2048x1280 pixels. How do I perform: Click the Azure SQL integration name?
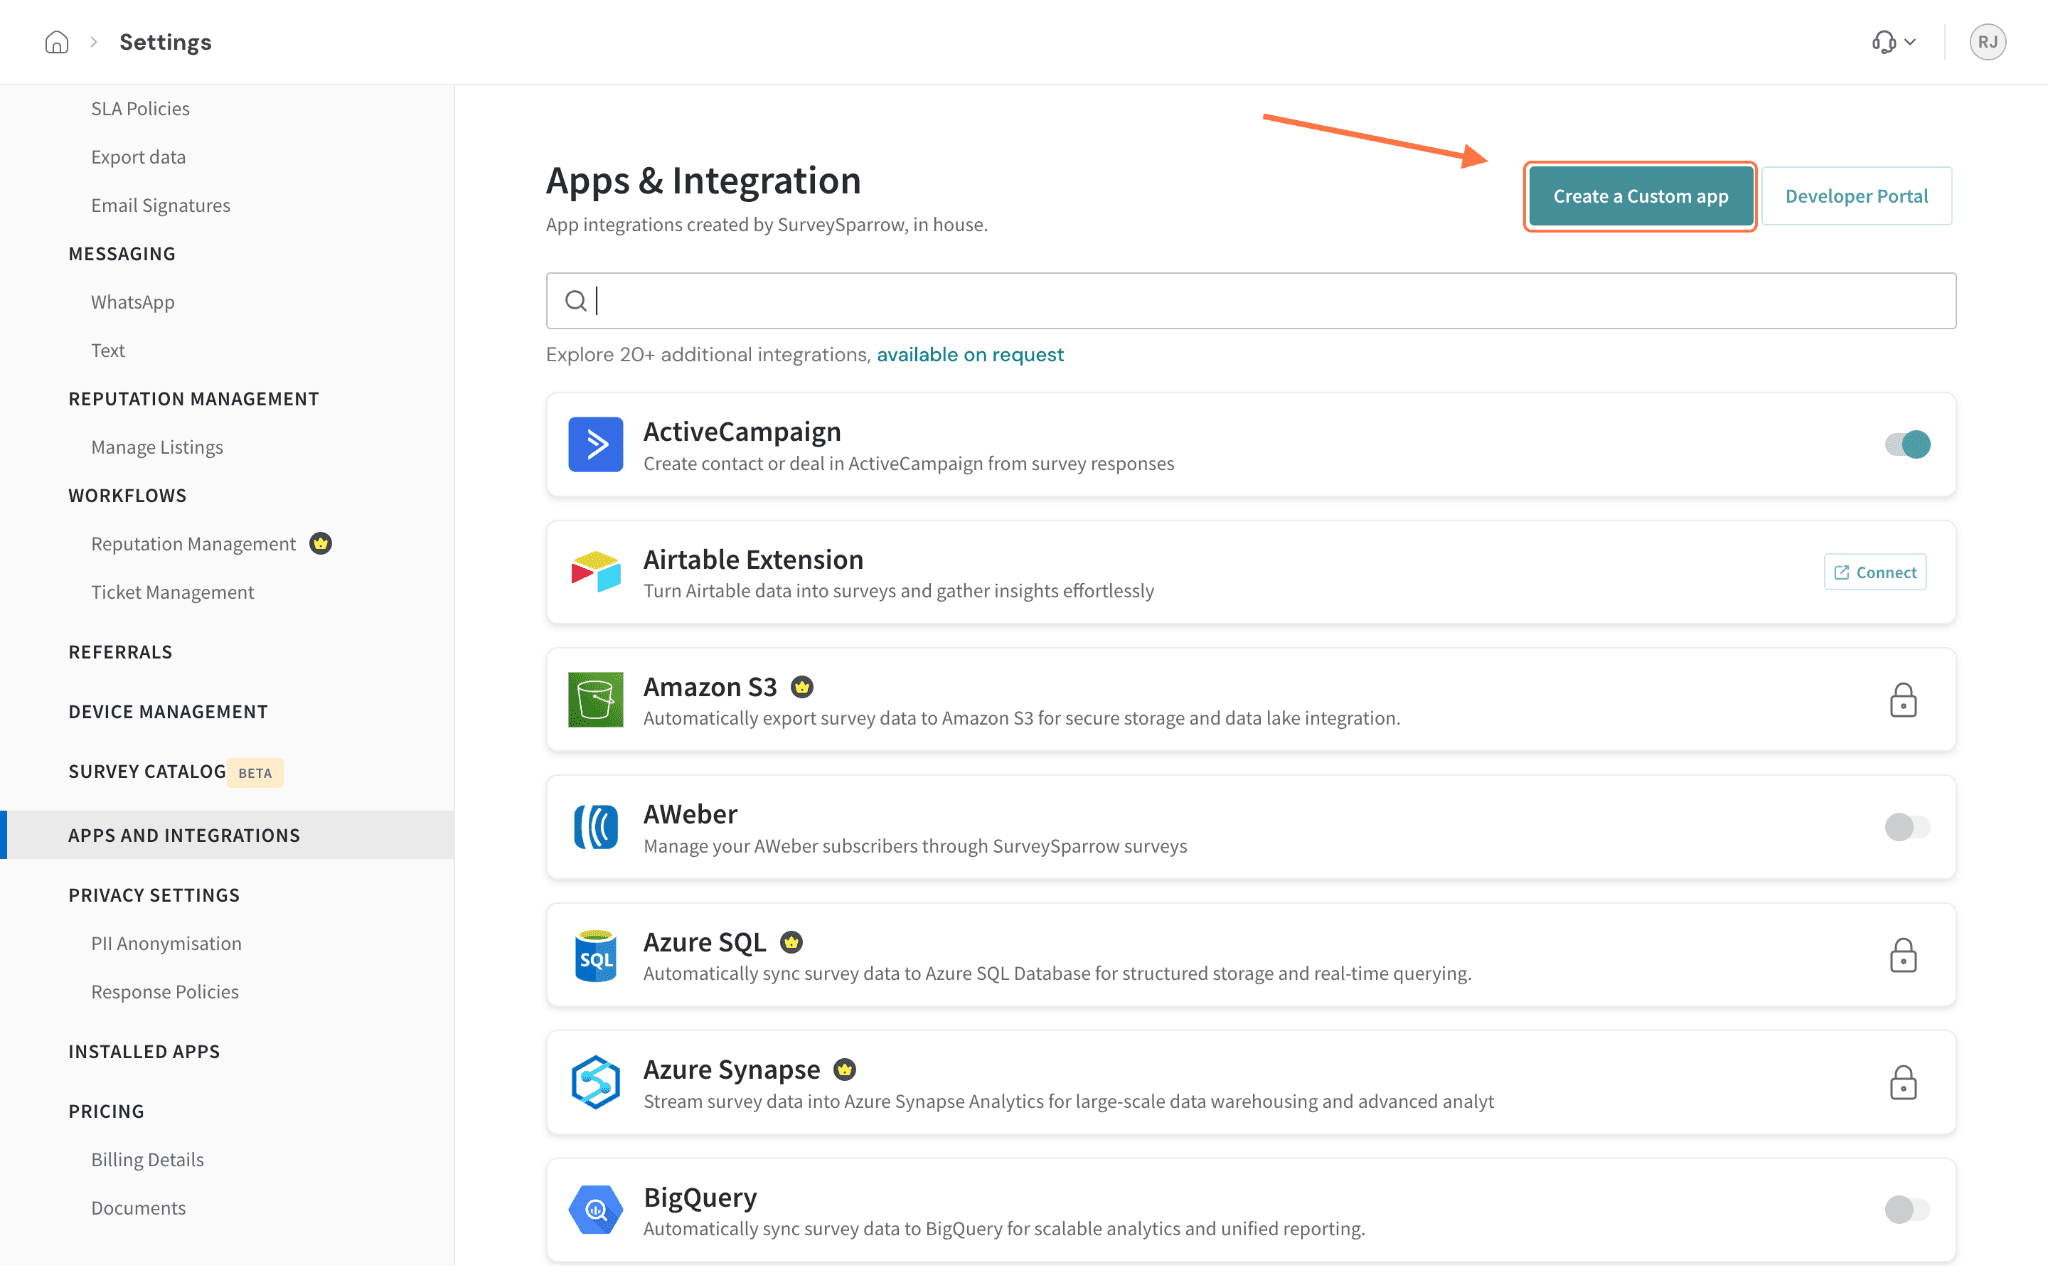pos(704,942)
